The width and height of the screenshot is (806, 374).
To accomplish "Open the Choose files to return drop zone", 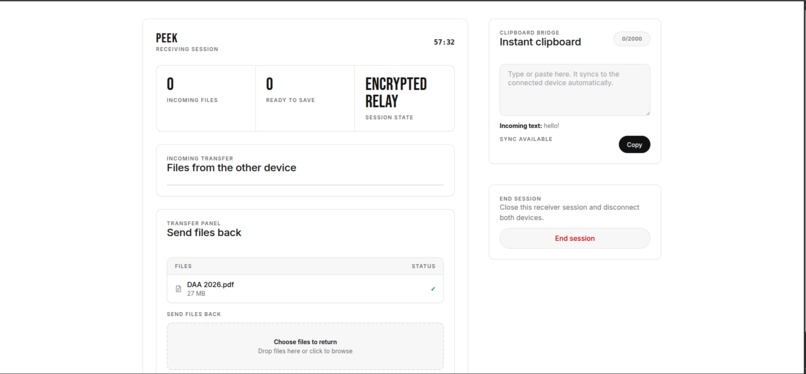I will coord(305,346).
